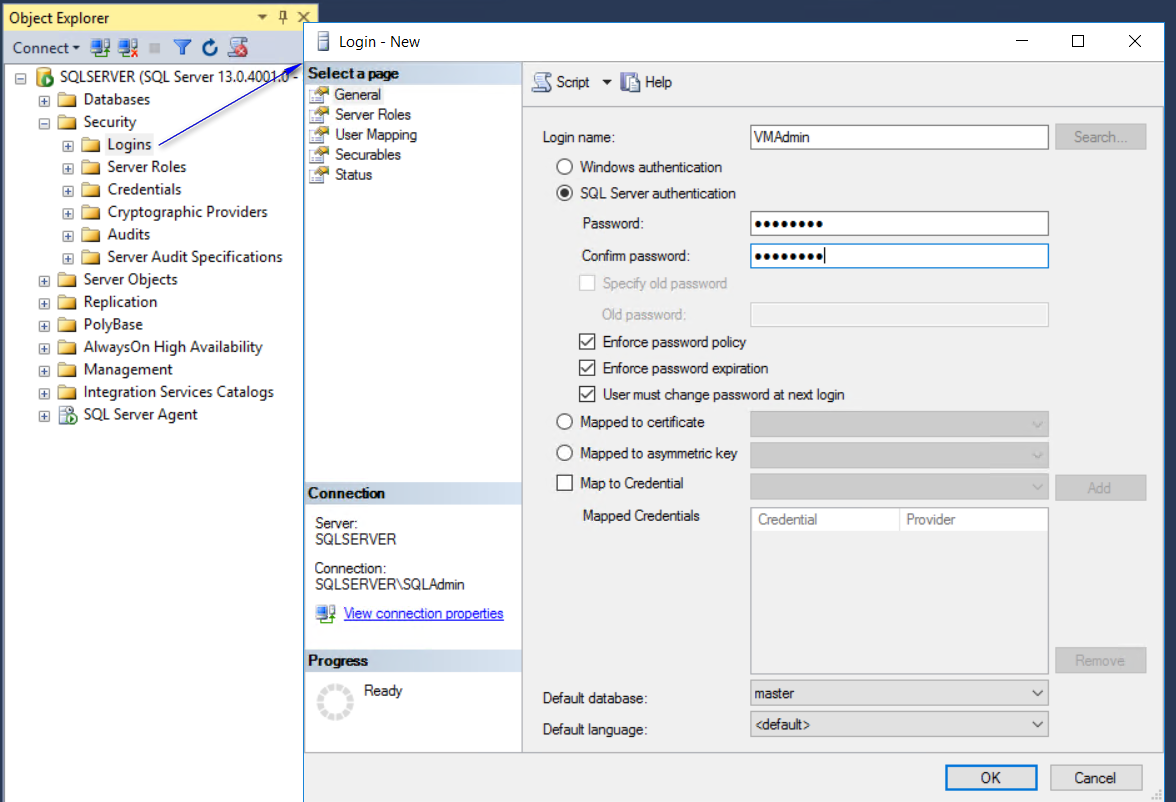Expand the Logins node

click(68, 146)
